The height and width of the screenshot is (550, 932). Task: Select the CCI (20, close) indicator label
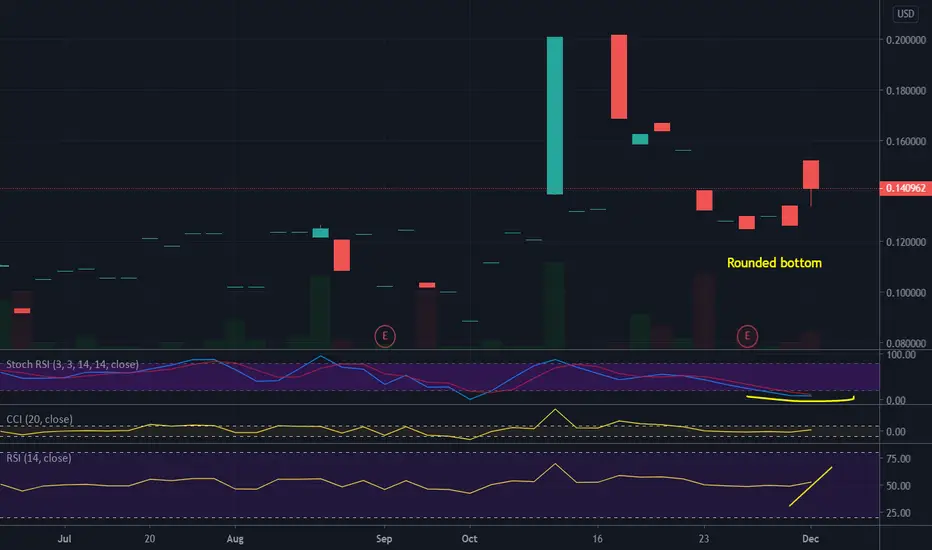39,419
